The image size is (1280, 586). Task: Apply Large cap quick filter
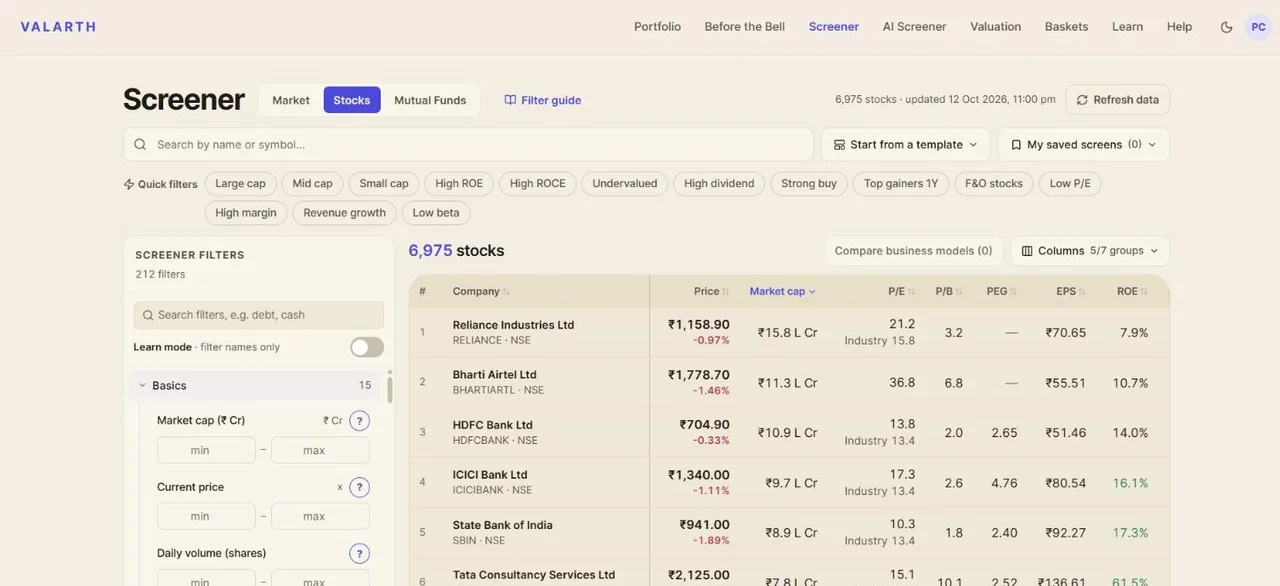click(241, 184)
